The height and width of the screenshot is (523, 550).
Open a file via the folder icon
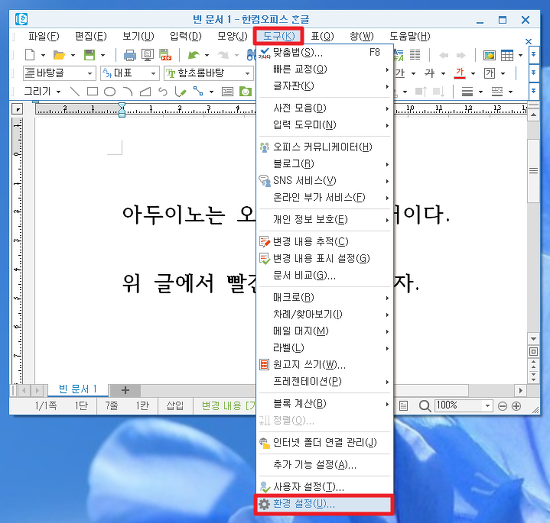[x=59, y=55]
